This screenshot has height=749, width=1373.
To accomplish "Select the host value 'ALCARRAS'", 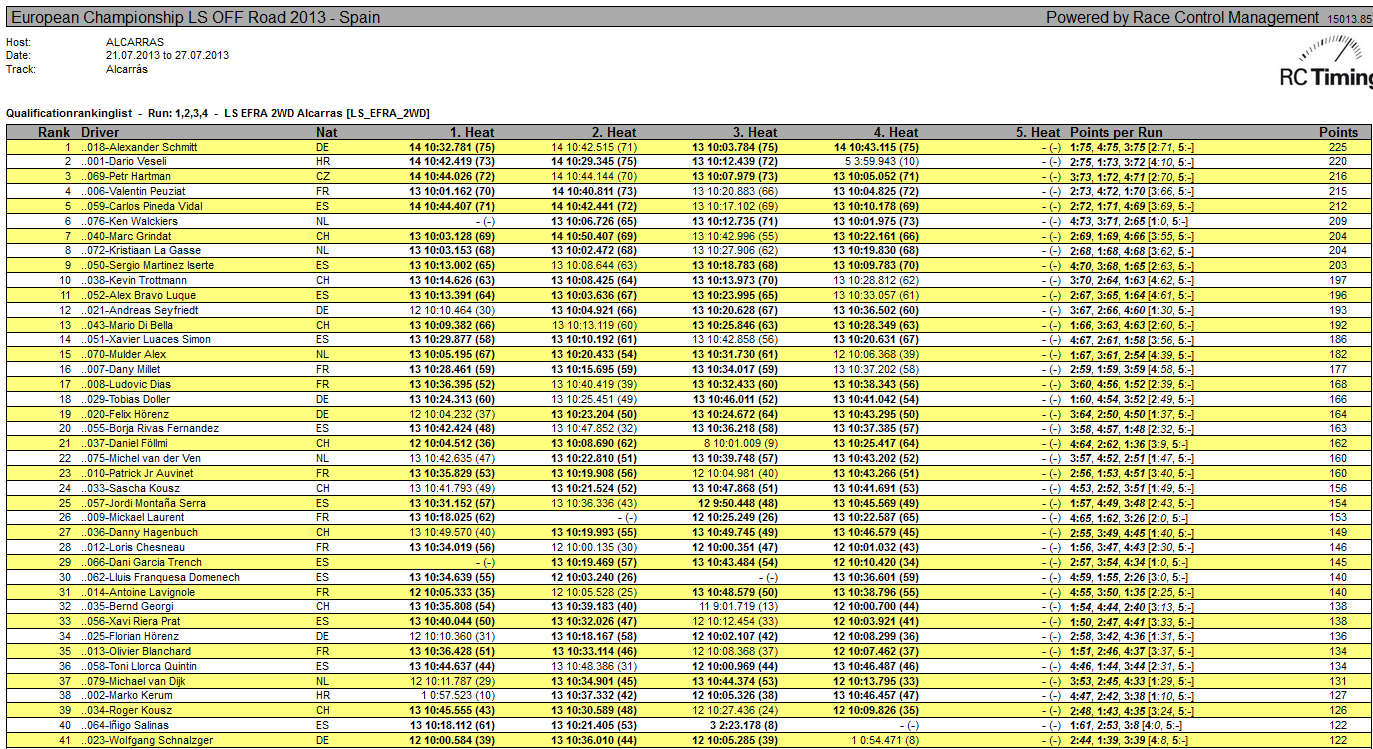I will point(135,42).
